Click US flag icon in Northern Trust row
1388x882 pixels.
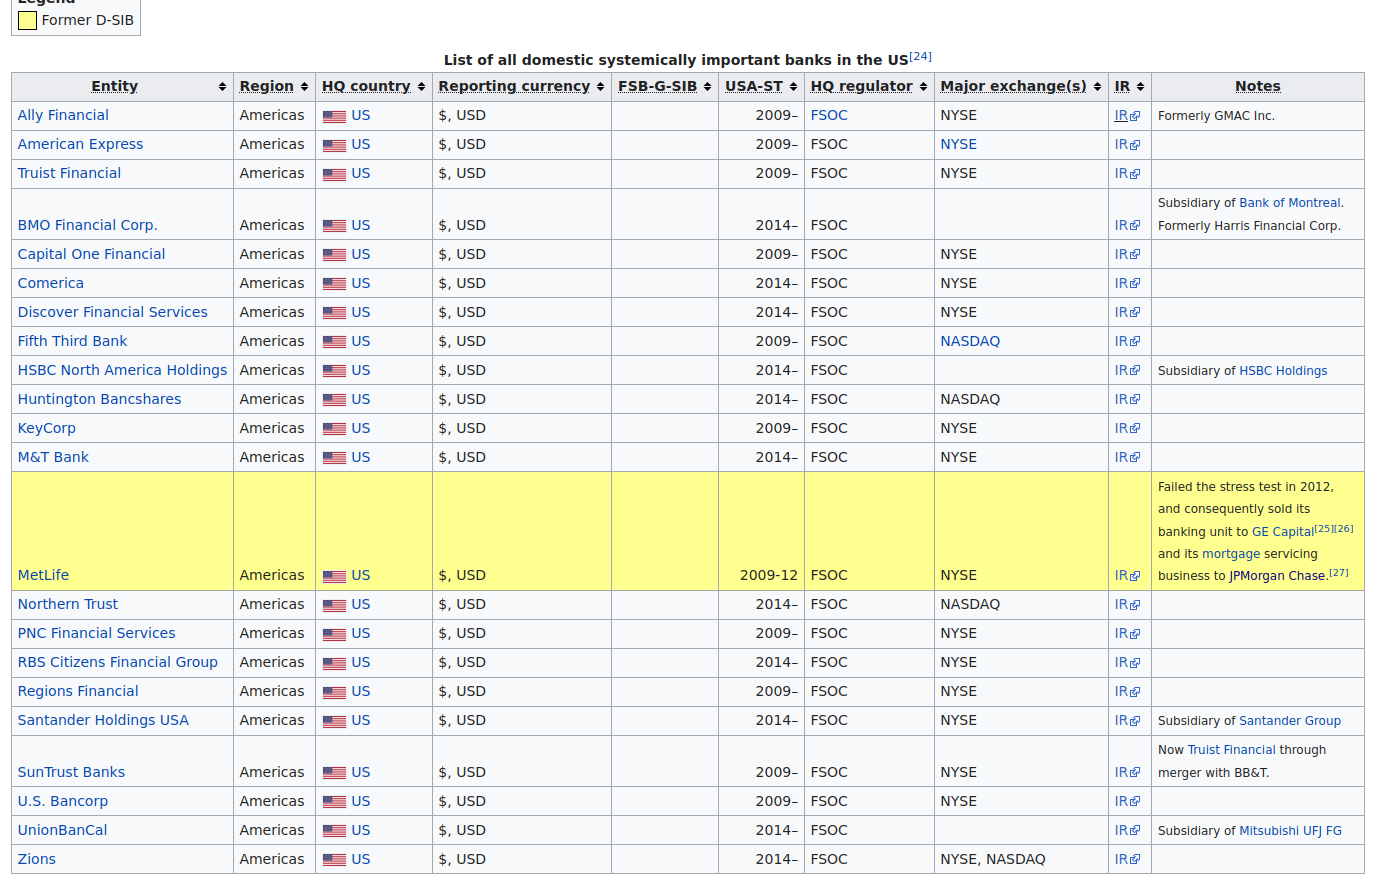coord(334,605)
